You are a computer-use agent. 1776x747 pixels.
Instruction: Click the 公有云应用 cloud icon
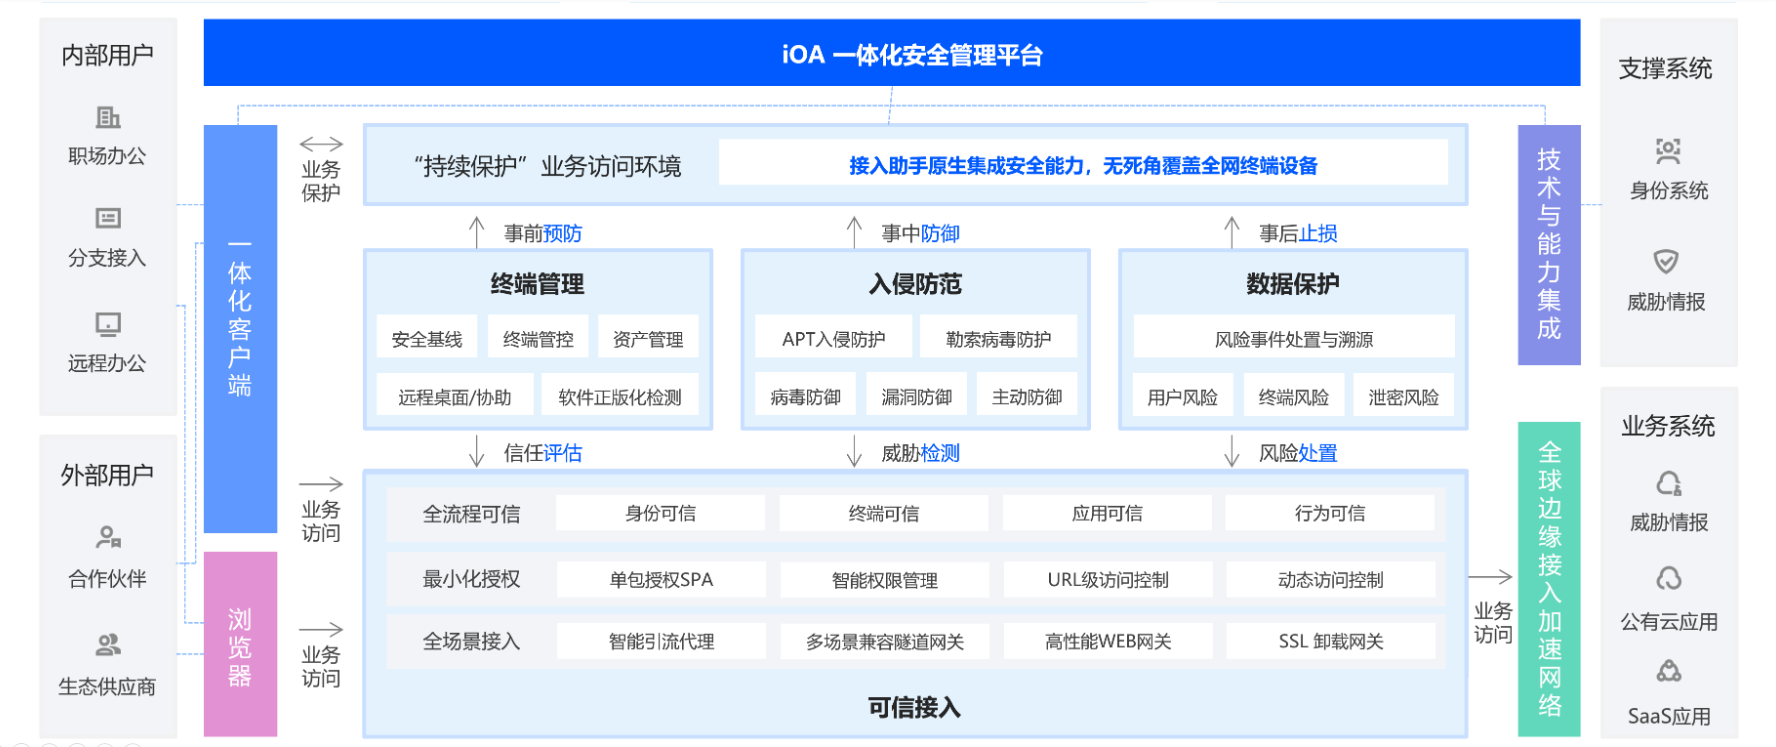click(x=1669, y=579)
